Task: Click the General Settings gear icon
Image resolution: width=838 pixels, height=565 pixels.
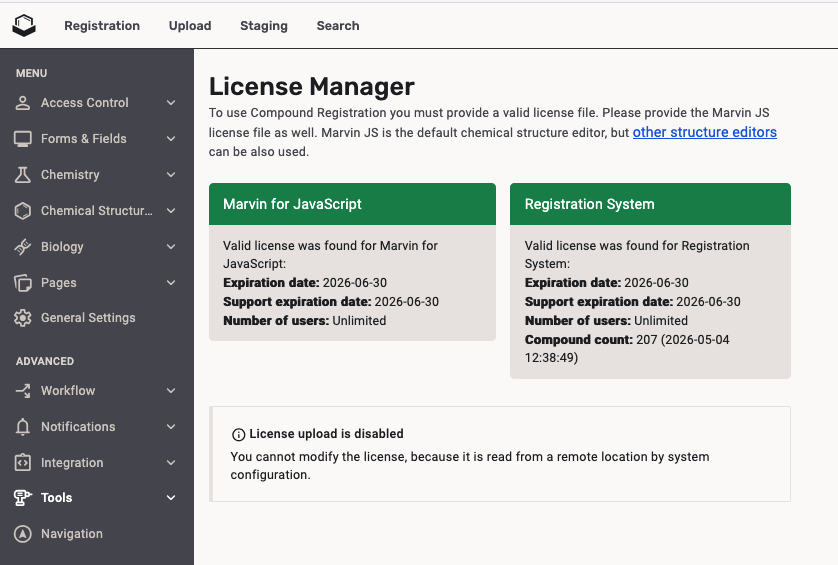Action: coord(22,318)
